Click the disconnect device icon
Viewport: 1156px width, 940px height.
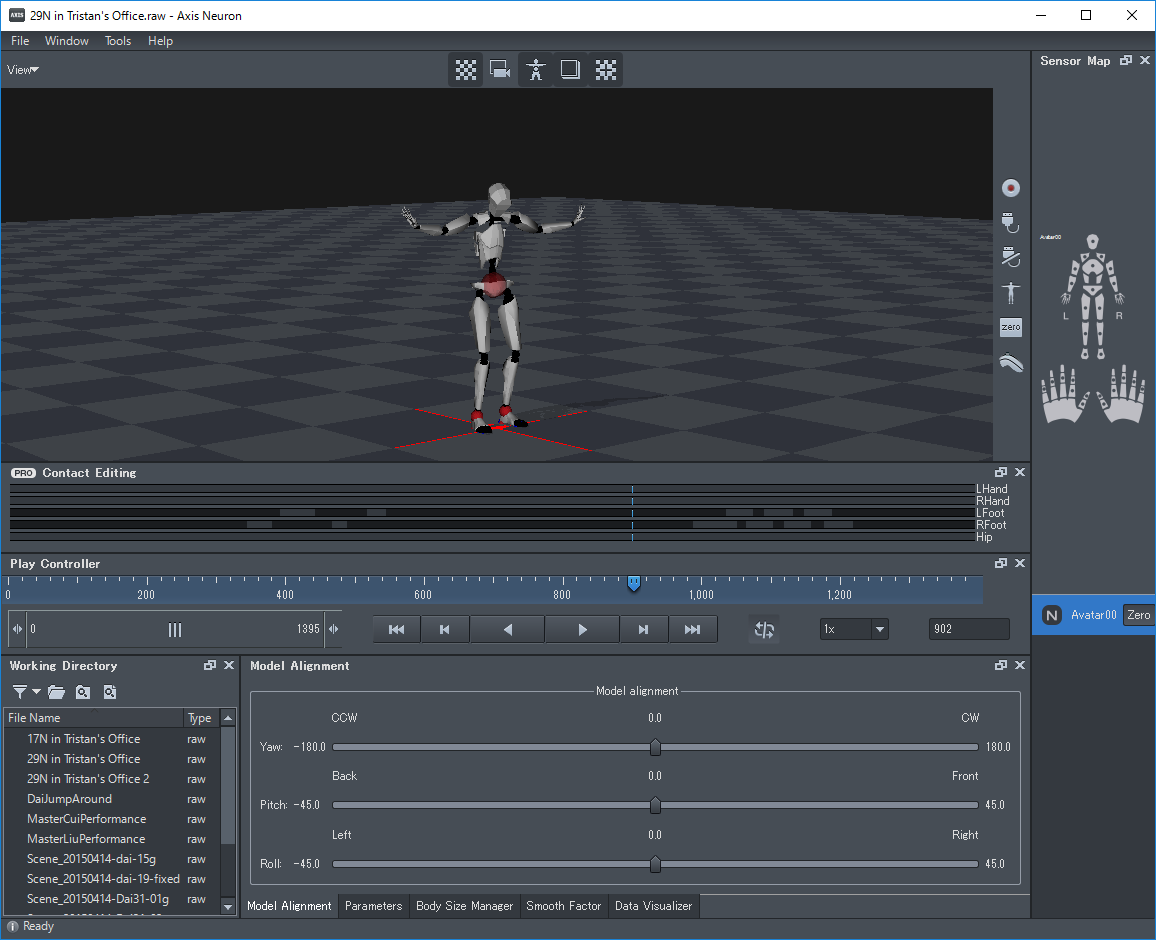click(1010, 257)
